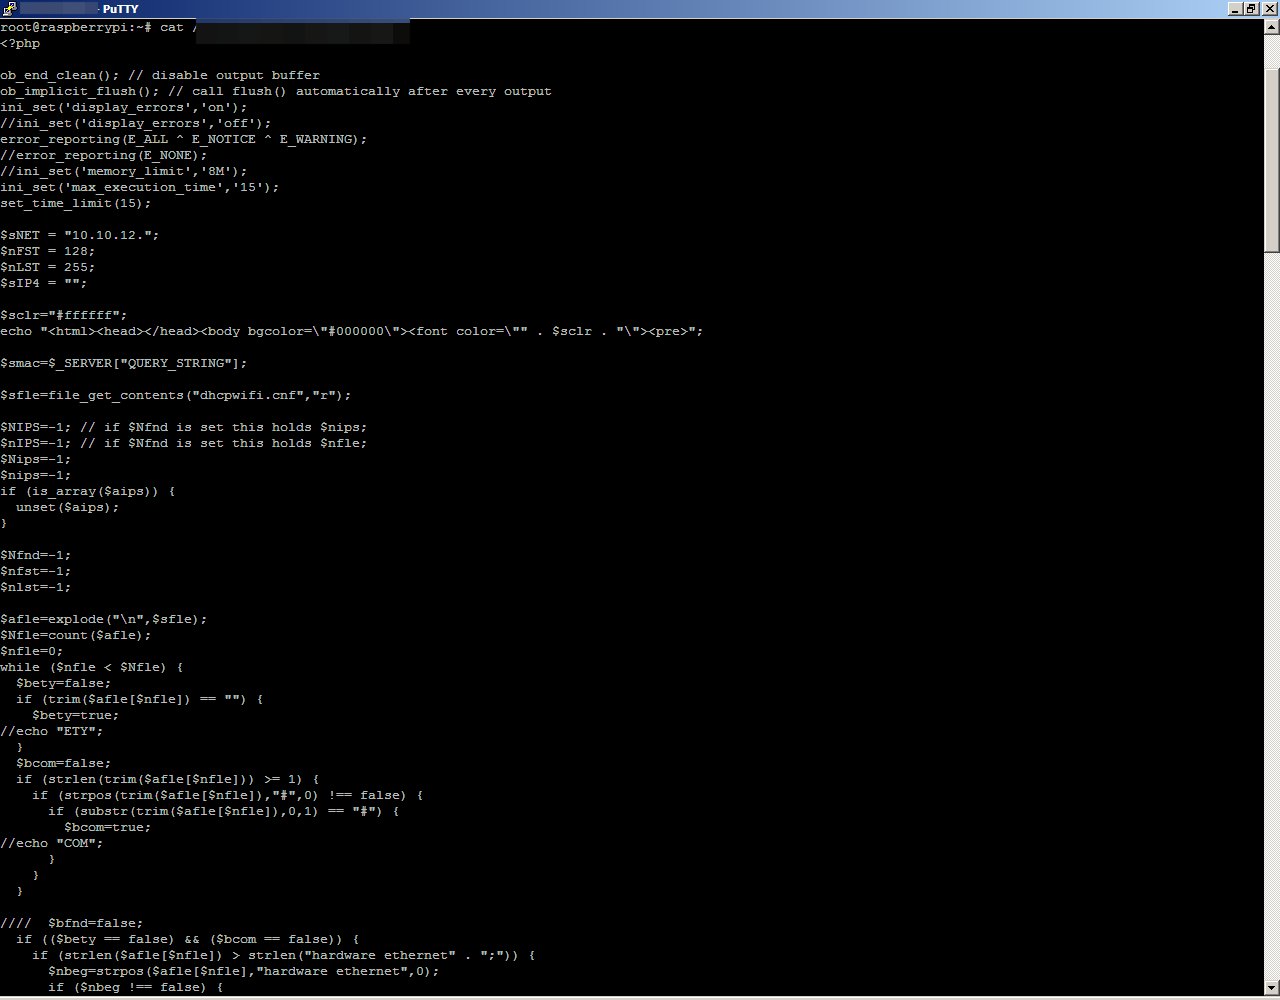Click the $sNET = "10.10.12." line

pos(80,235)
